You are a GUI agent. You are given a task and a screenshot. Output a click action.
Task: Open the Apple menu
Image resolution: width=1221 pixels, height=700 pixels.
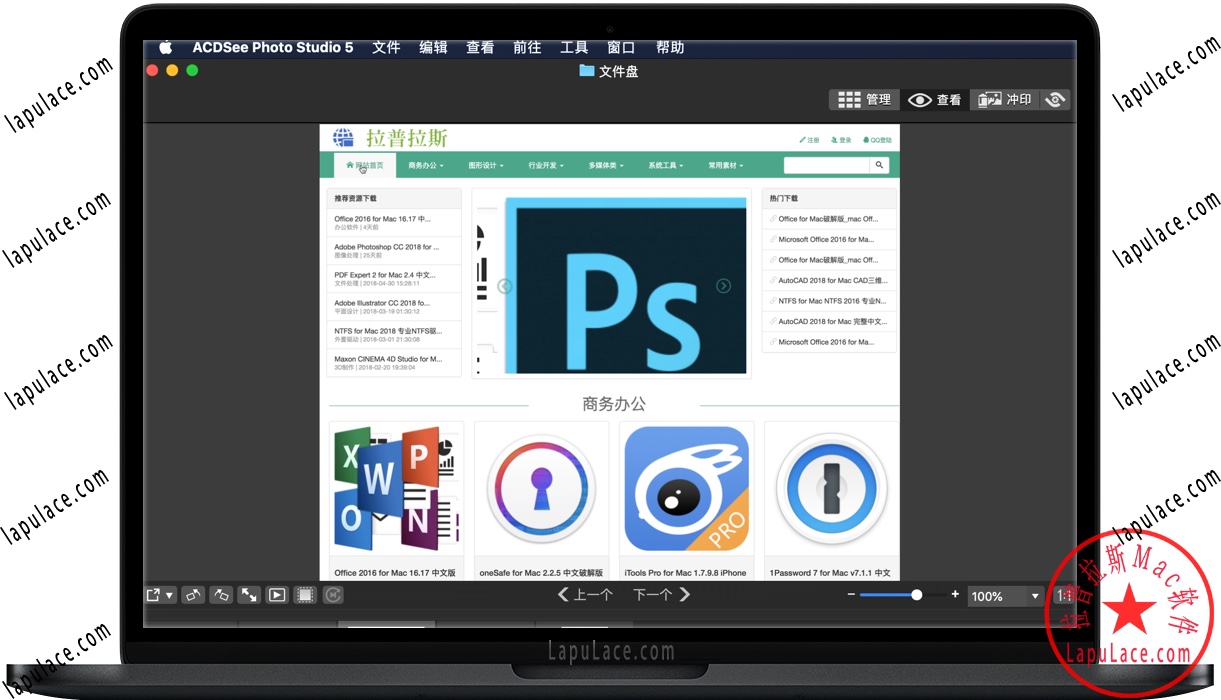click(166, 47)
